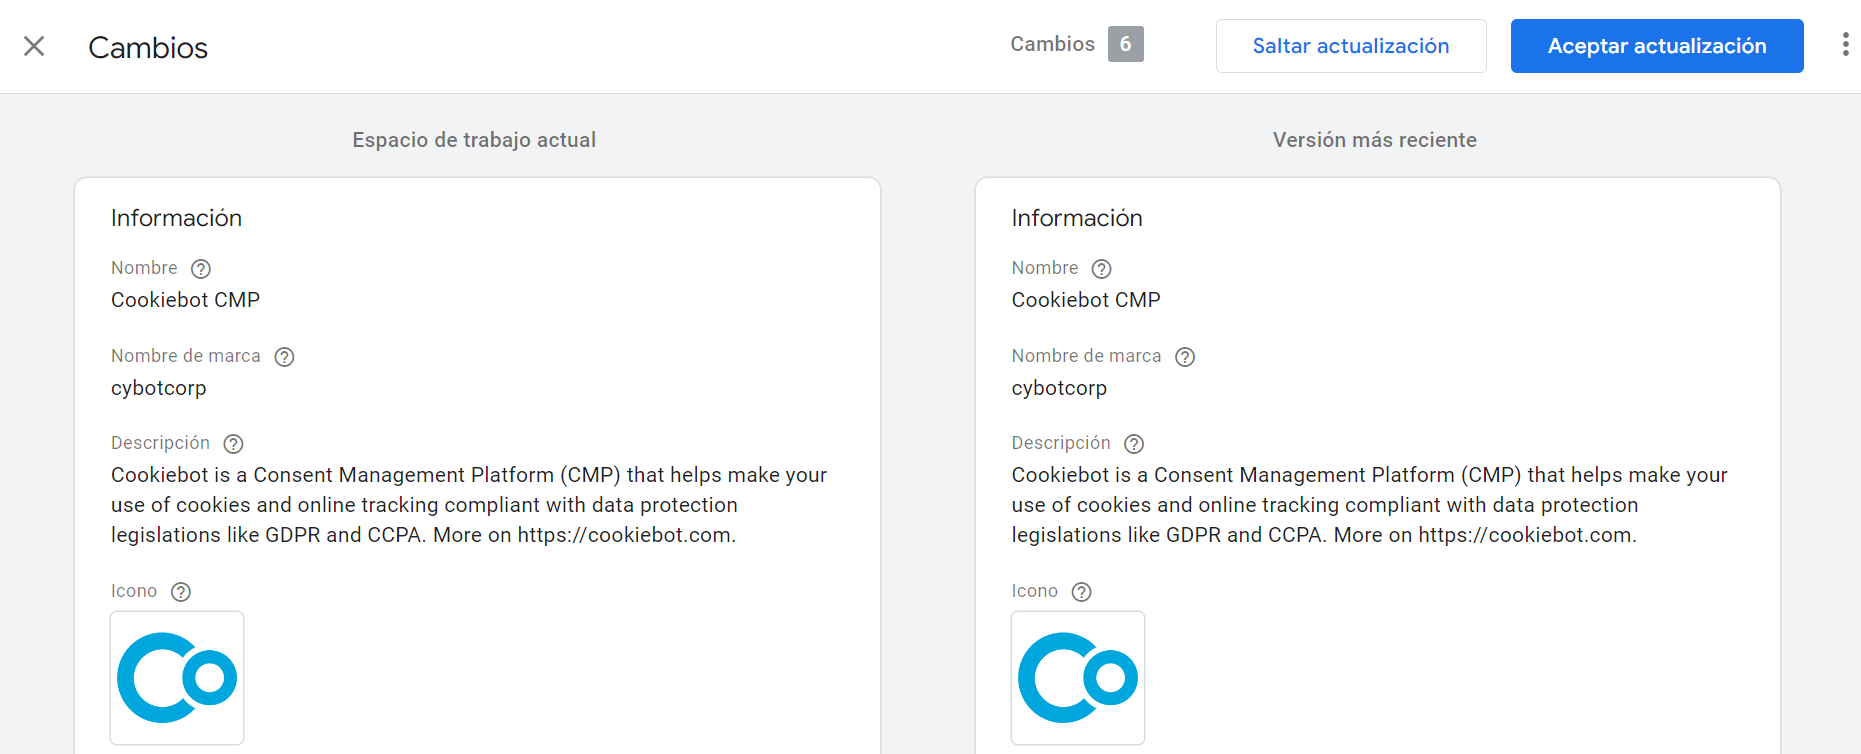This screenshot has height=754, width=1861.
Task: Open Nombre de marca help icon in latest version
Action: 1185,357
